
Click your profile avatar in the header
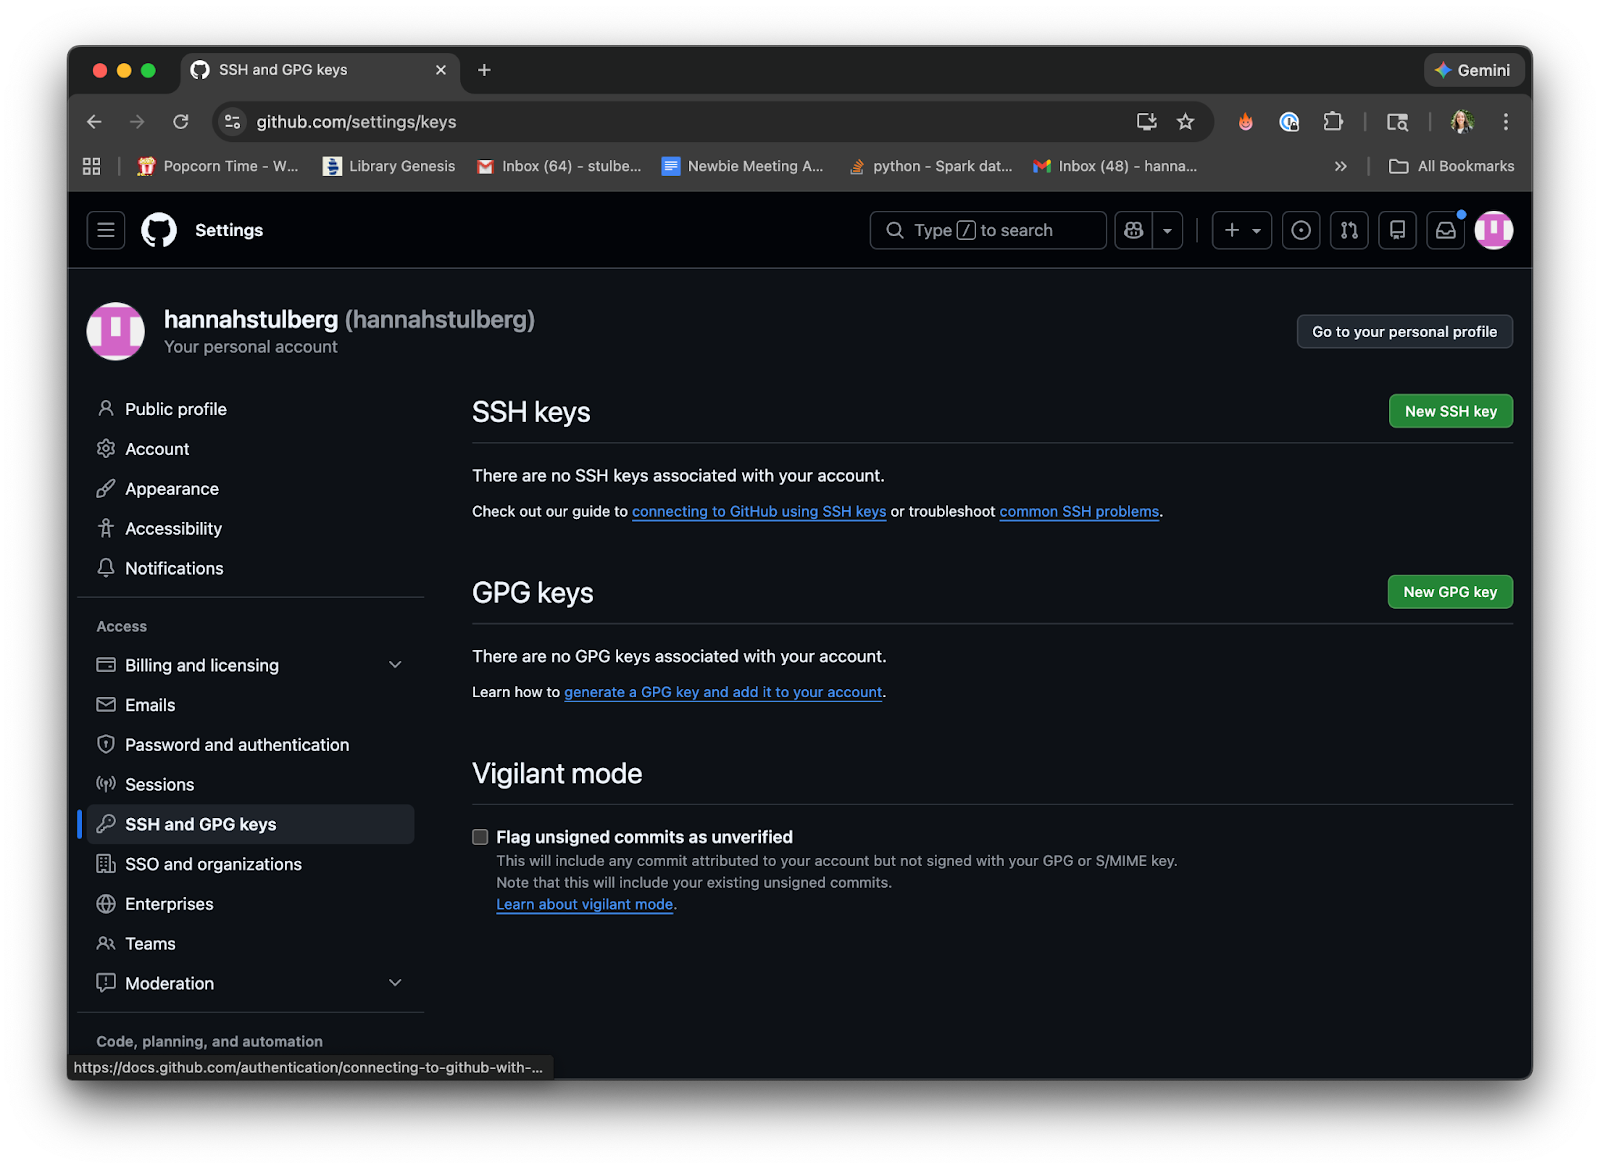coord(1493,230)
